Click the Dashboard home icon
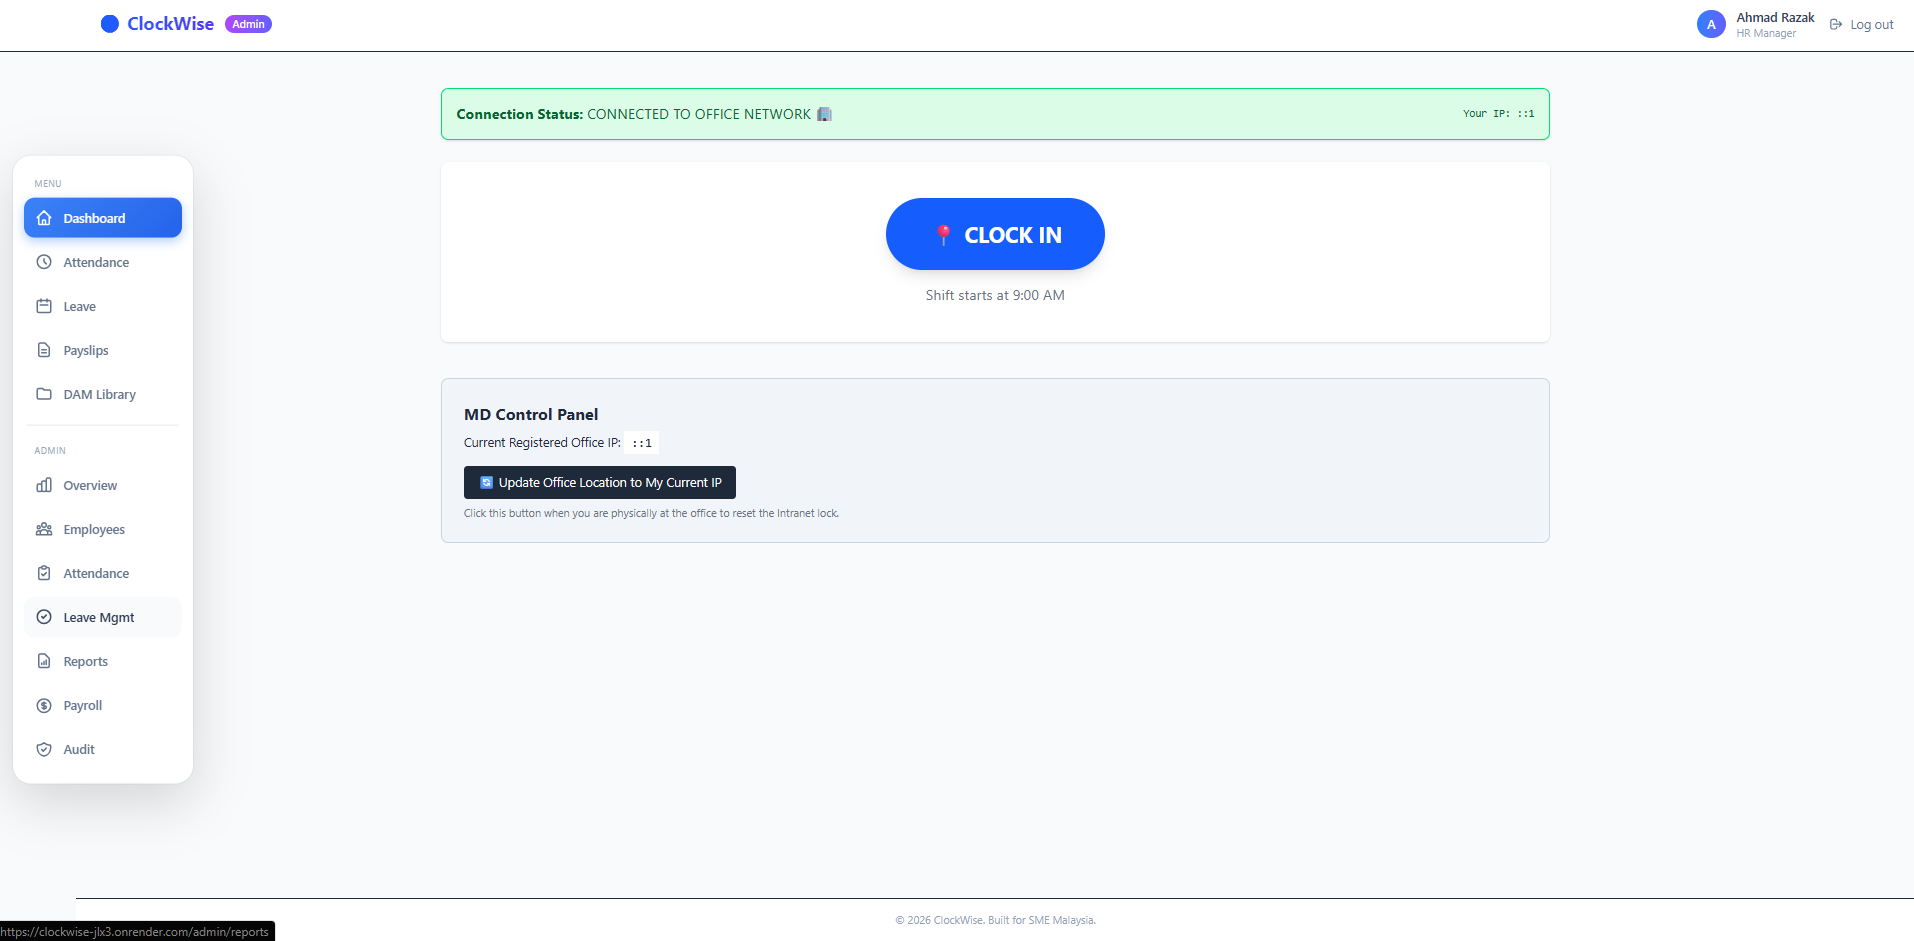 44,218
